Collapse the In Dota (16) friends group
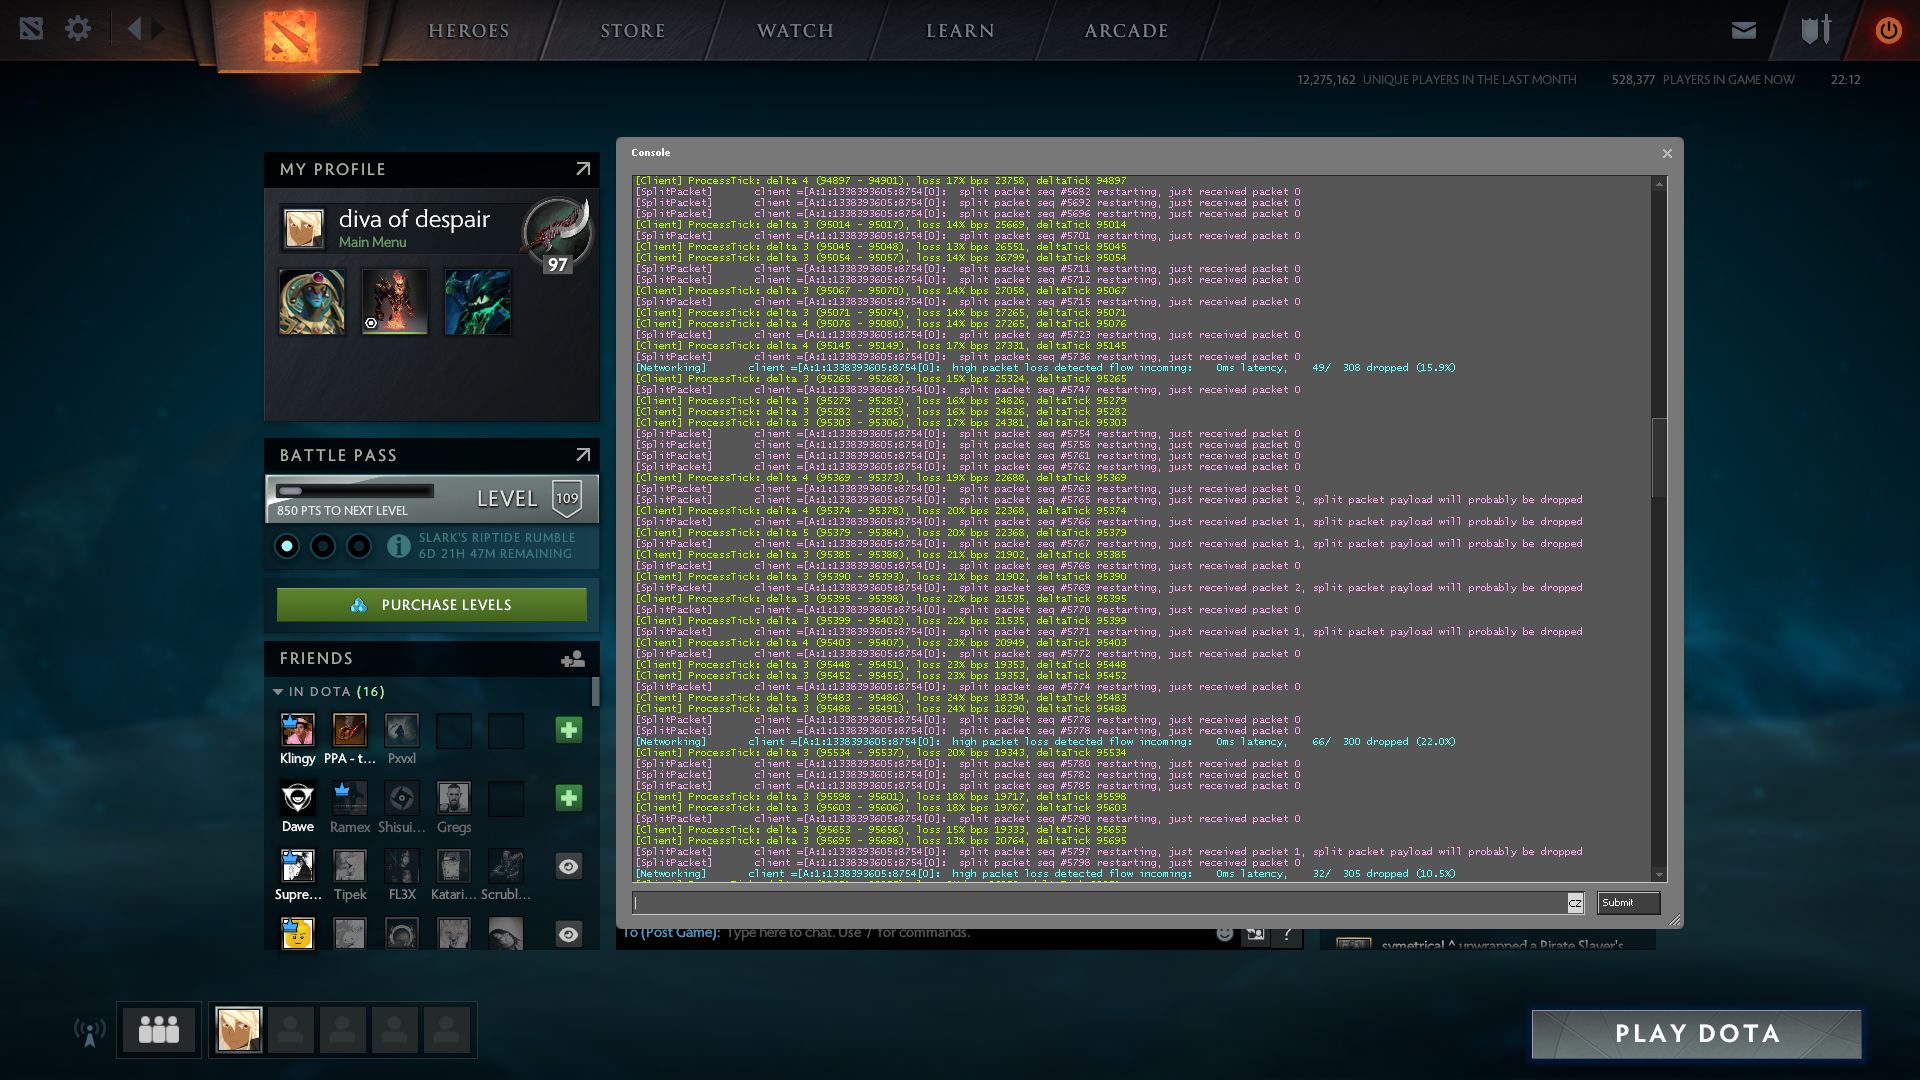1920x1080 pixels. [x=278, y=692]
